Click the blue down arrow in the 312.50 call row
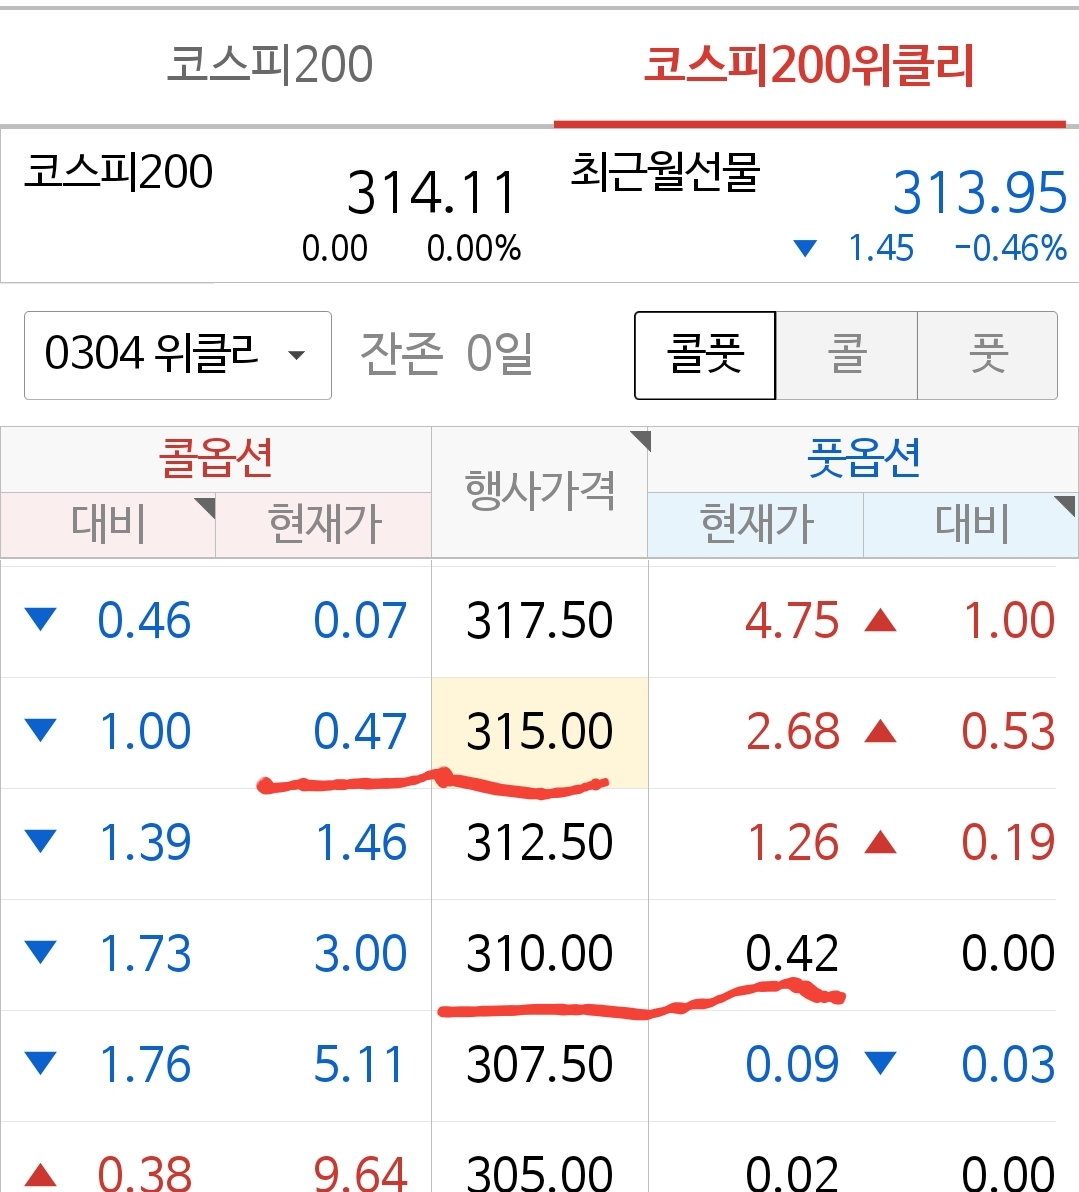Viewport: 1079px width, 1192px height. pyautogui.click(x=41, y=843)
